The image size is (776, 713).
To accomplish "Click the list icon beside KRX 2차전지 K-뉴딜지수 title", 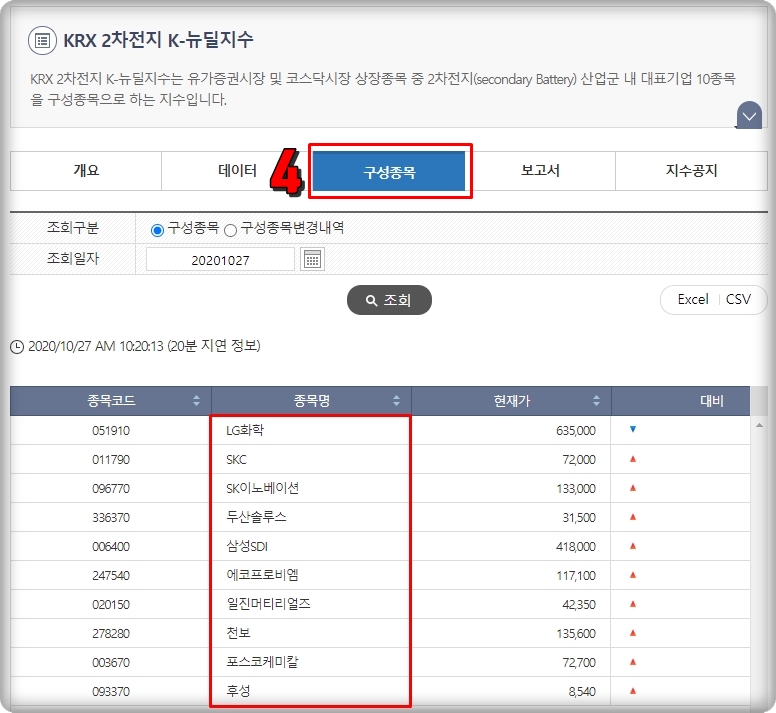I will (x=42, y=40).
